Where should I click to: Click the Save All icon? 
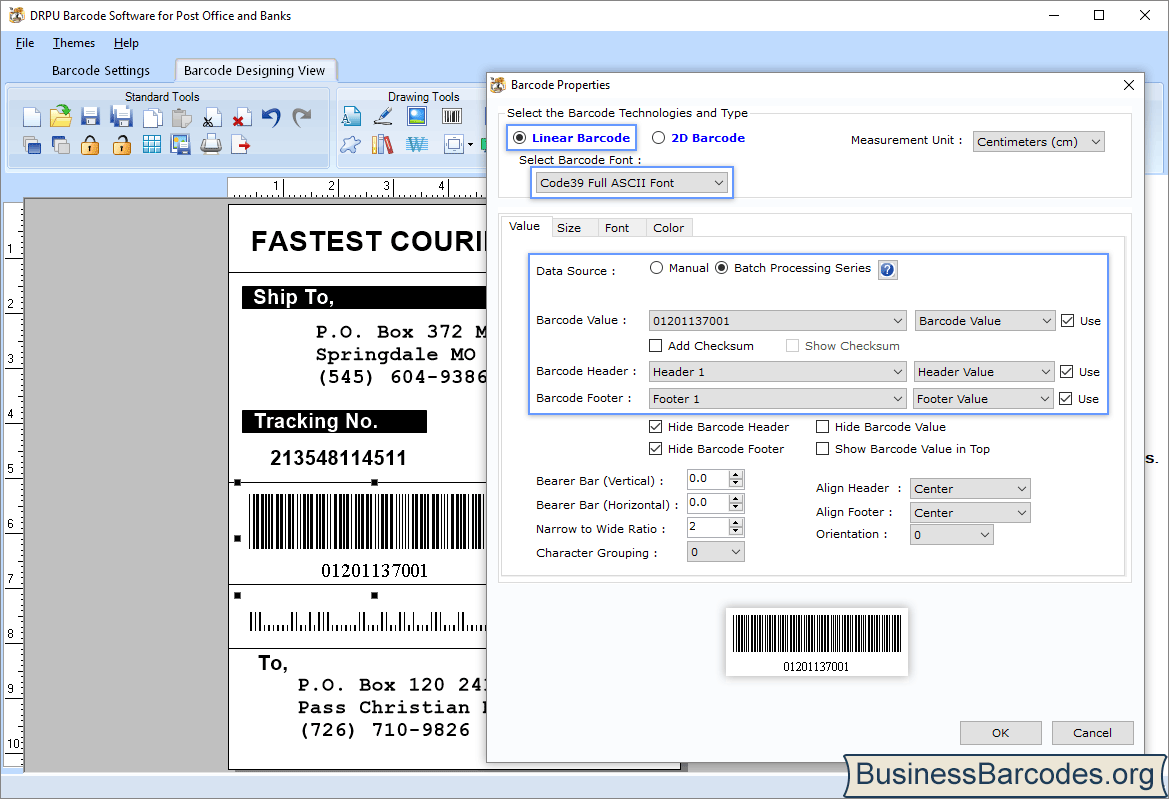pos(121,117)
